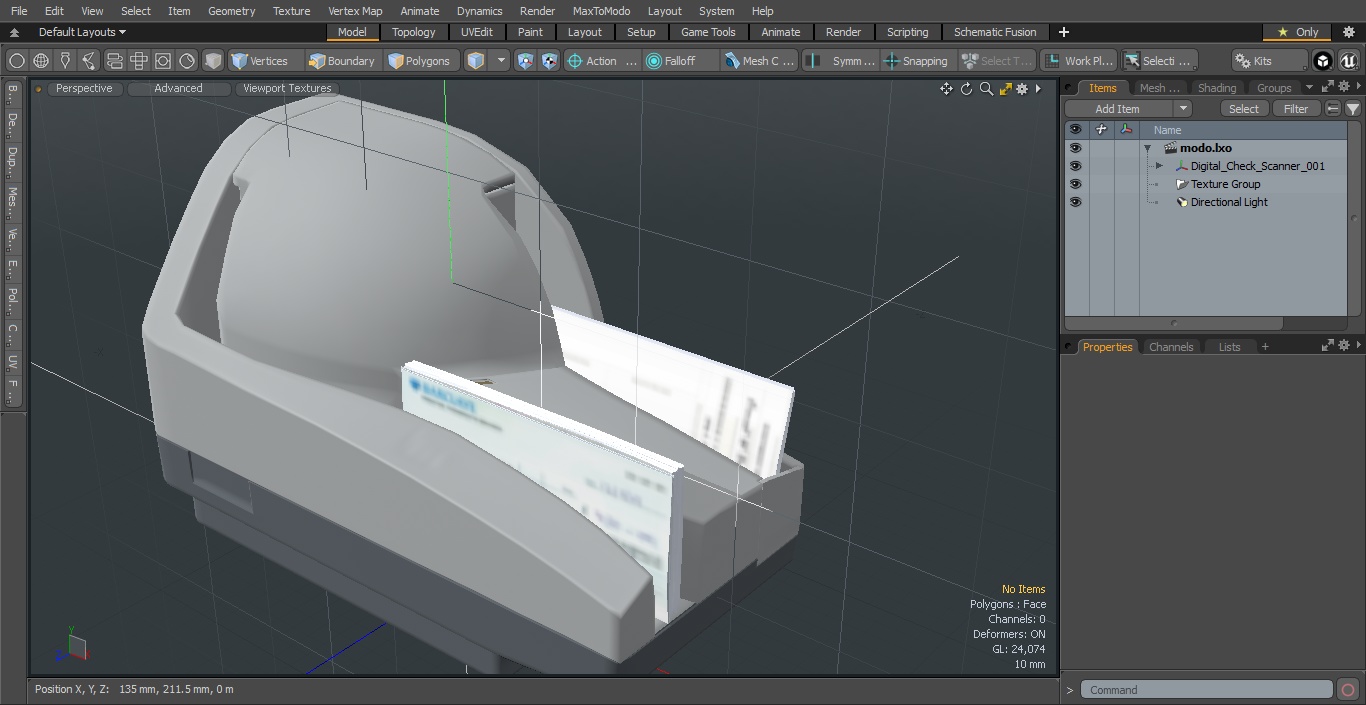Screen dimensions: 1366x705
Task: Click the cross-shaped box icon in the toolbar
Action: point(139,61)
